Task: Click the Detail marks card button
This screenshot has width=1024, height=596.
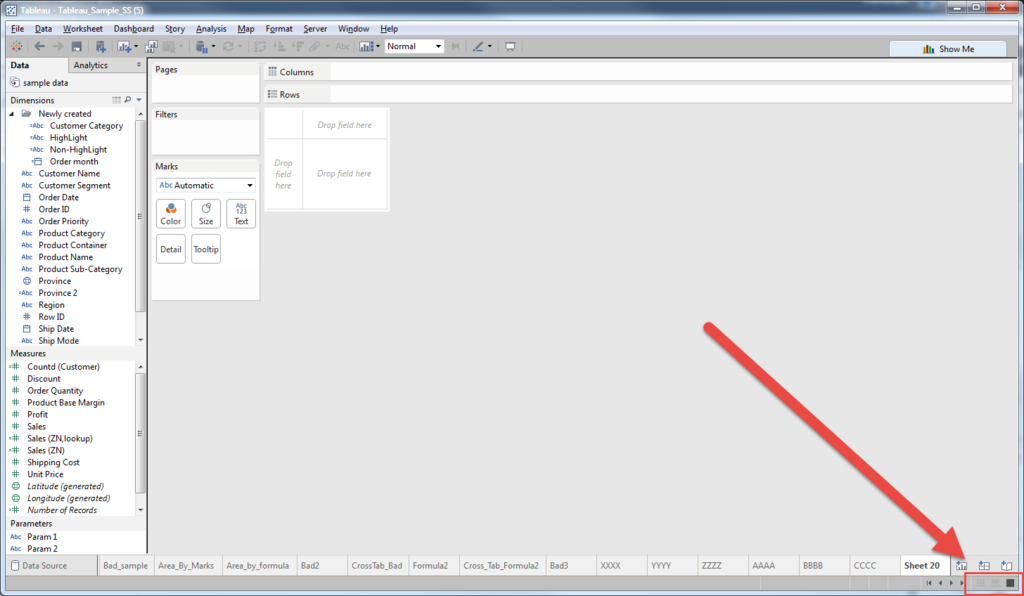Action: coord(170,249)
